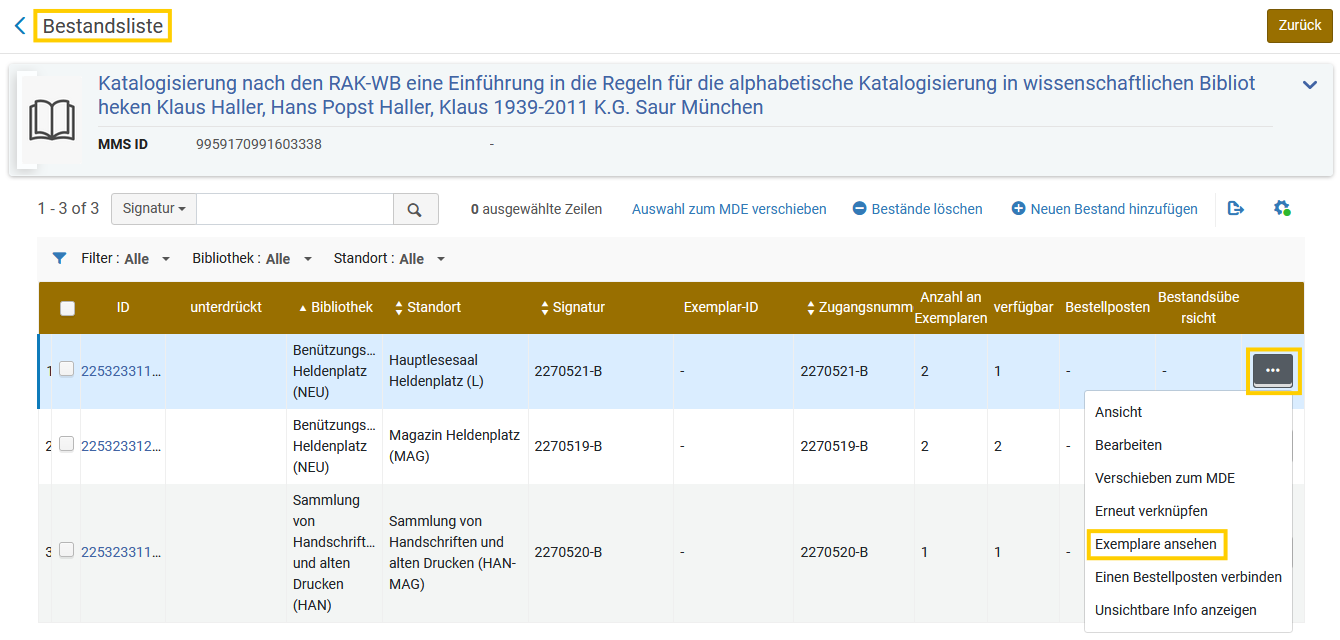Click Neuen Bestand hinzufügen link
The width and height of the screenshot is (1340, 640).
1105,209
